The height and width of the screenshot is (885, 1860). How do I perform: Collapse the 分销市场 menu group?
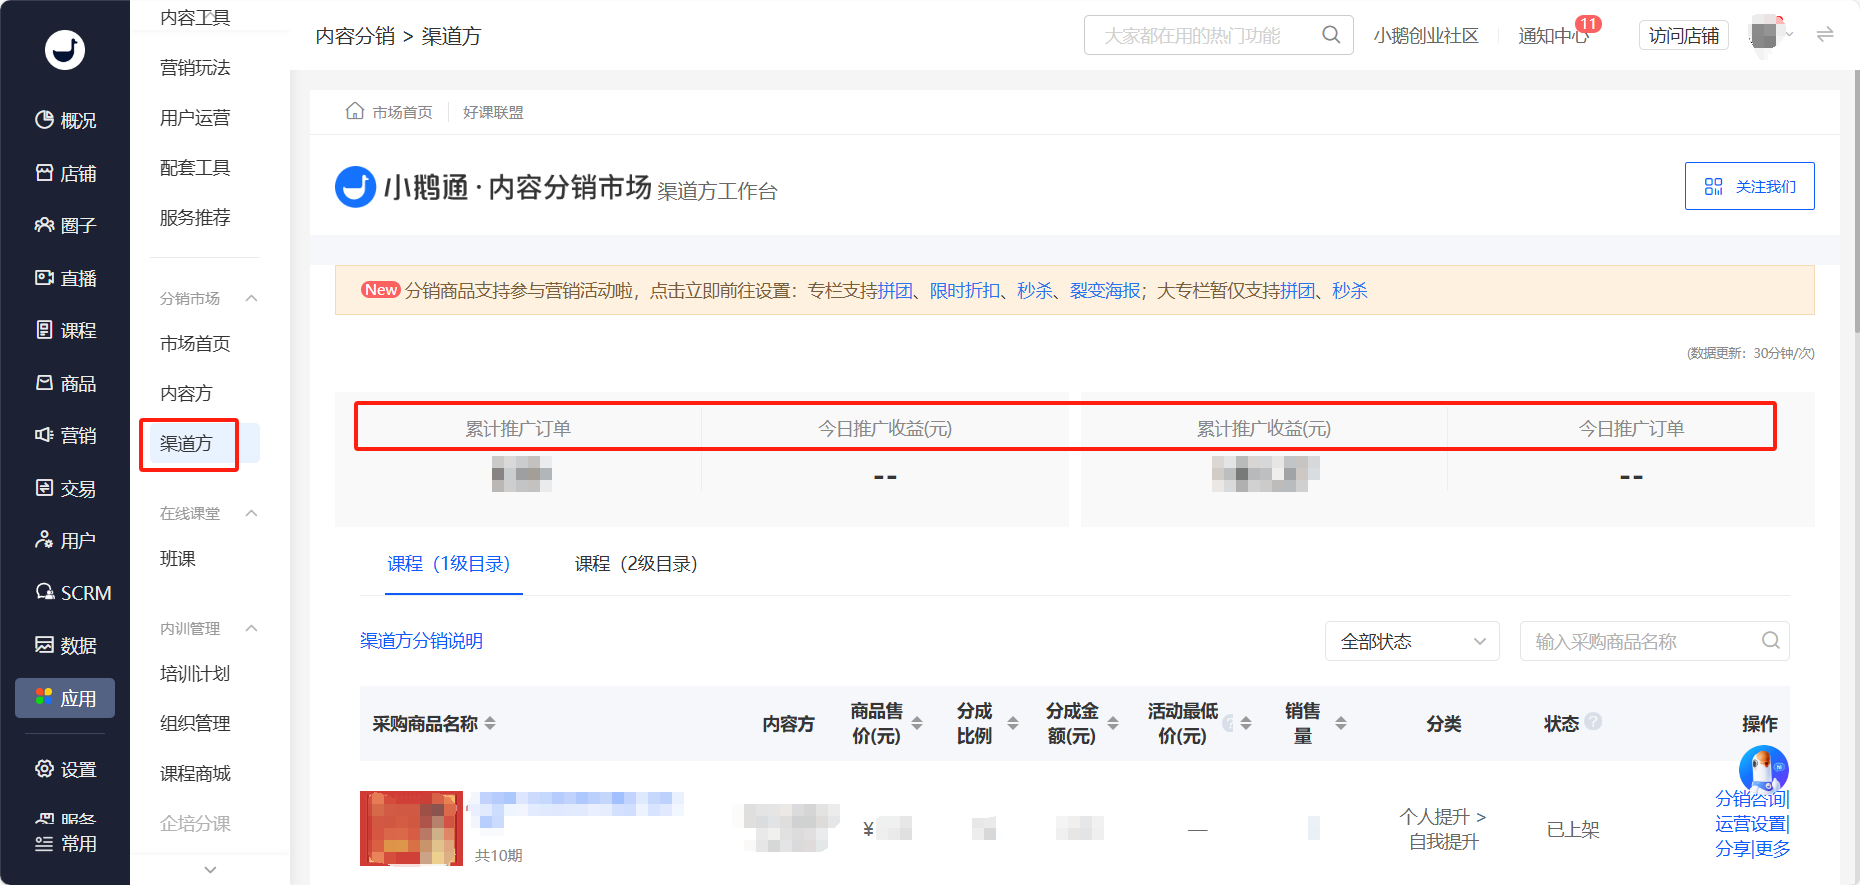pos(252,298)
